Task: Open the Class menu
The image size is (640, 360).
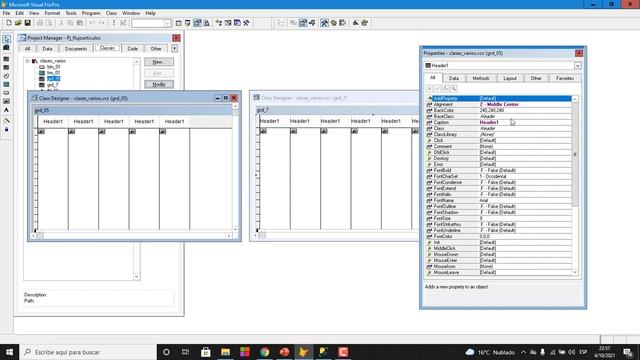Action: click(111, 13)
